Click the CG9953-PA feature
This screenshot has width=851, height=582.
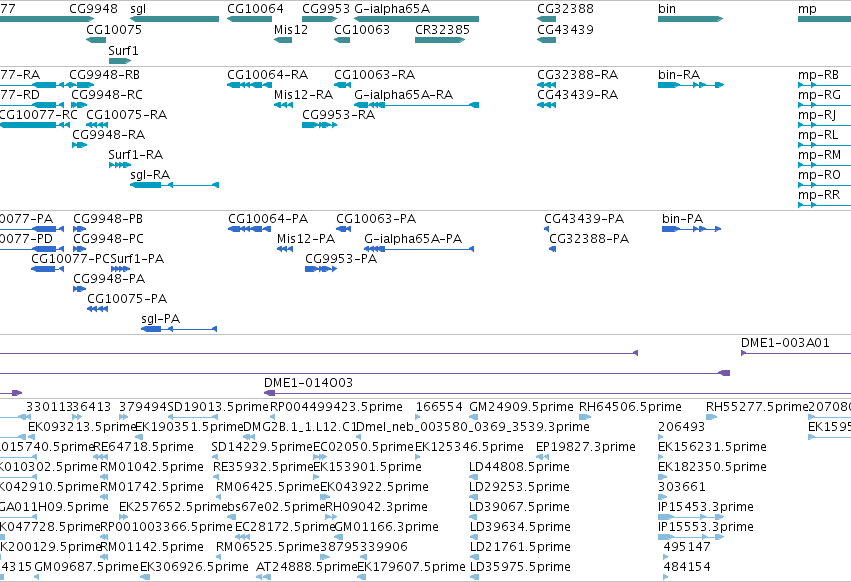(x=321, y=269)
